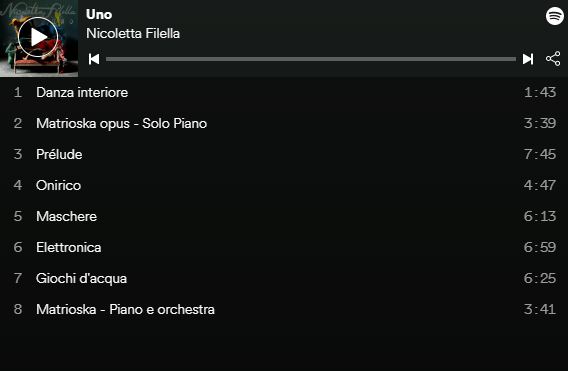Select track Giochi d'acqua

[x=284, y=278]
